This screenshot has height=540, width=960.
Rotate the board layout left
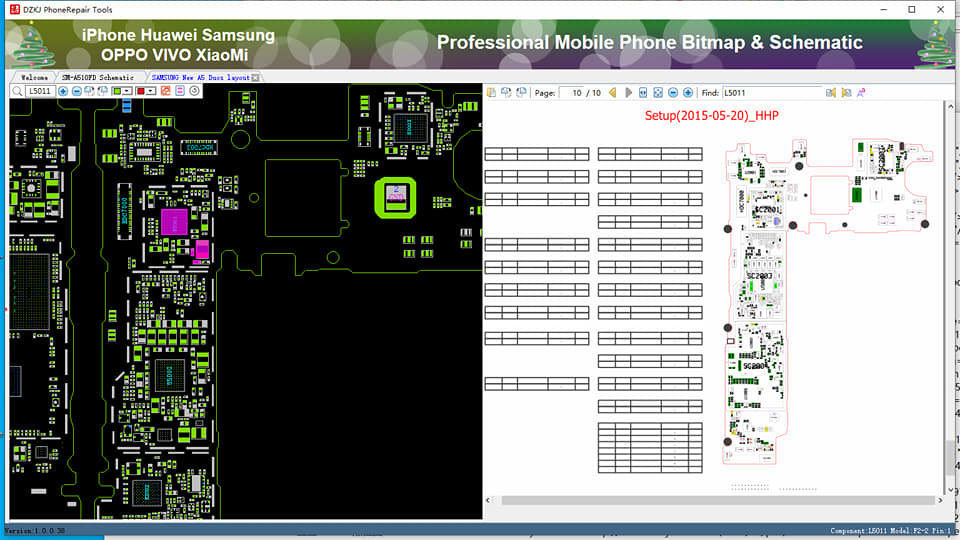[x=89, y=91]
